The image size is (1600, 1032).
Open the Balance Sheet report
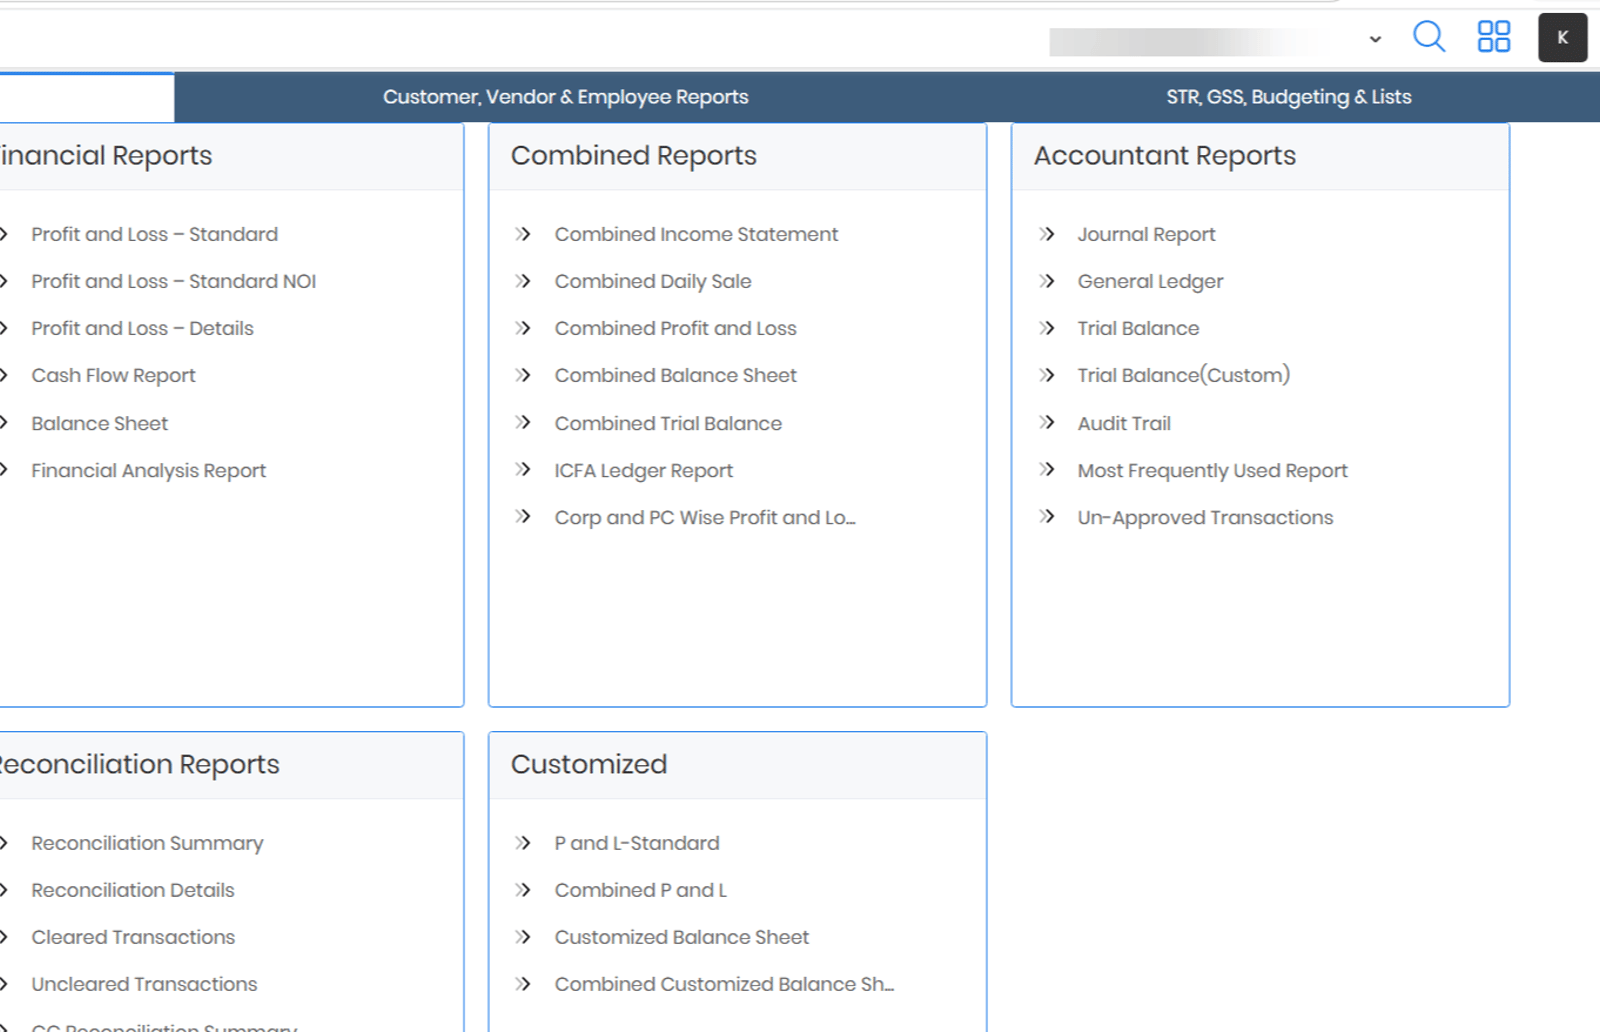99,423
